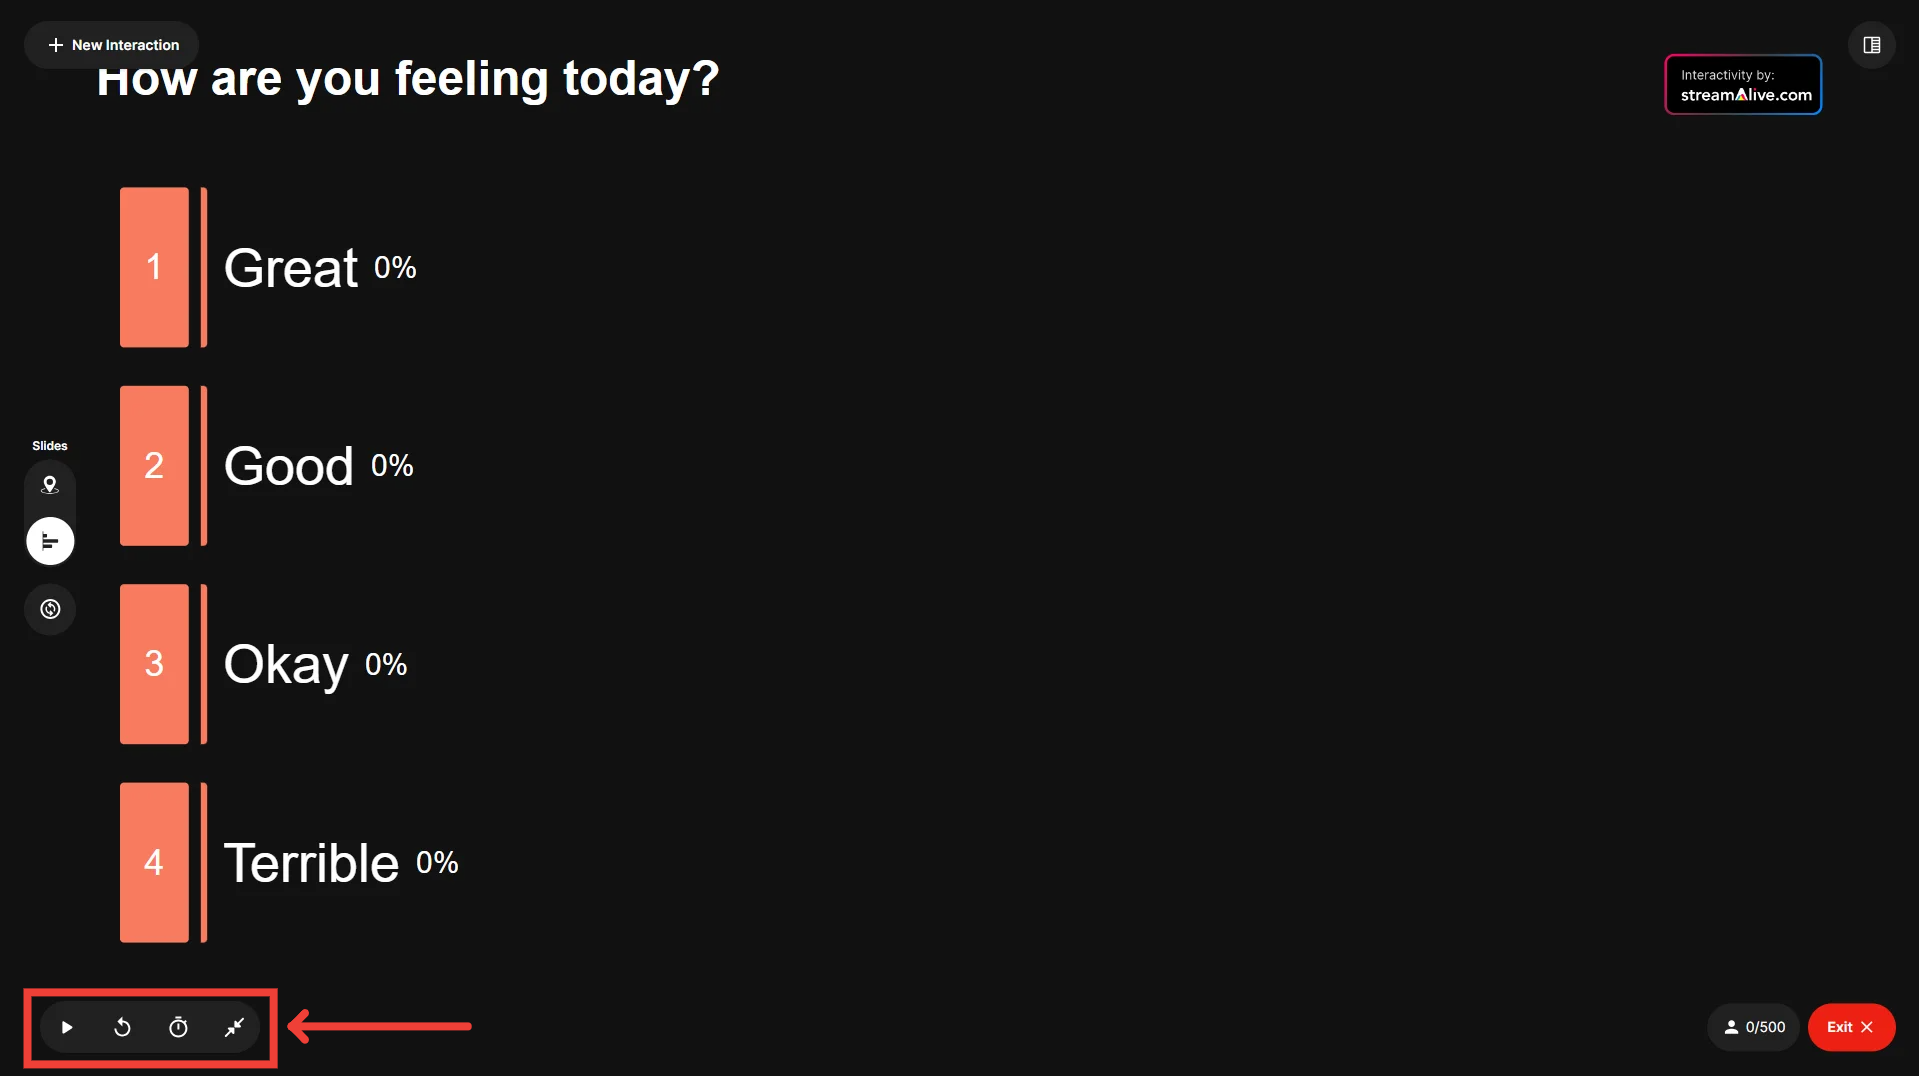Select the poll bar chart slide

[x=50, y=541]
